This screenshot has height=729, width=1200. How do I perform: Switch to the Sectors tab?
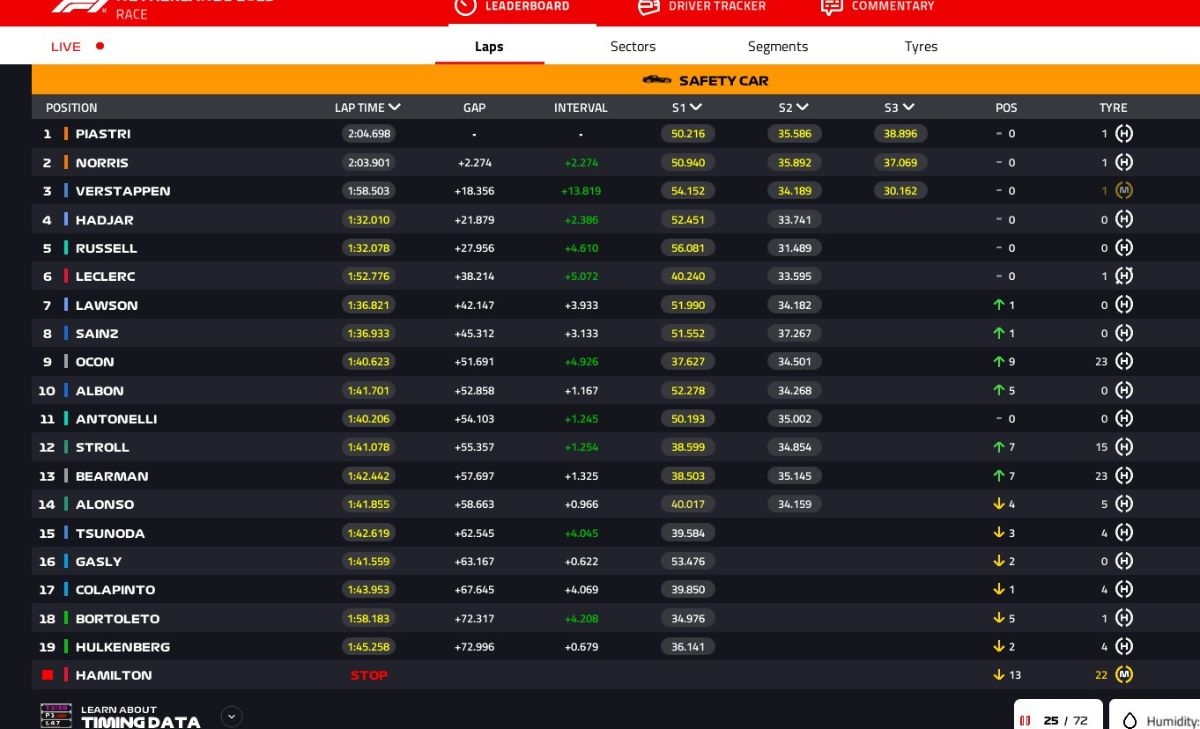click(x=633, y=47)
